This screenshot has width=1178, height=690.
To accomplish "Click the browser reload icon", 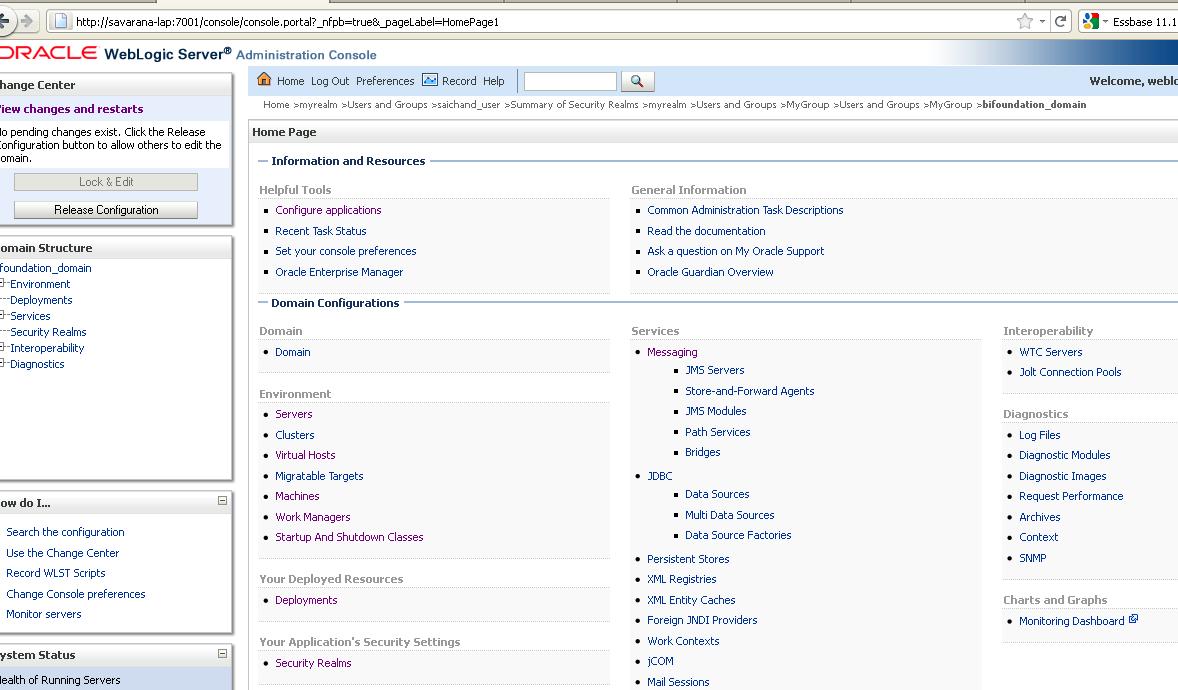I will point(1061,21).
